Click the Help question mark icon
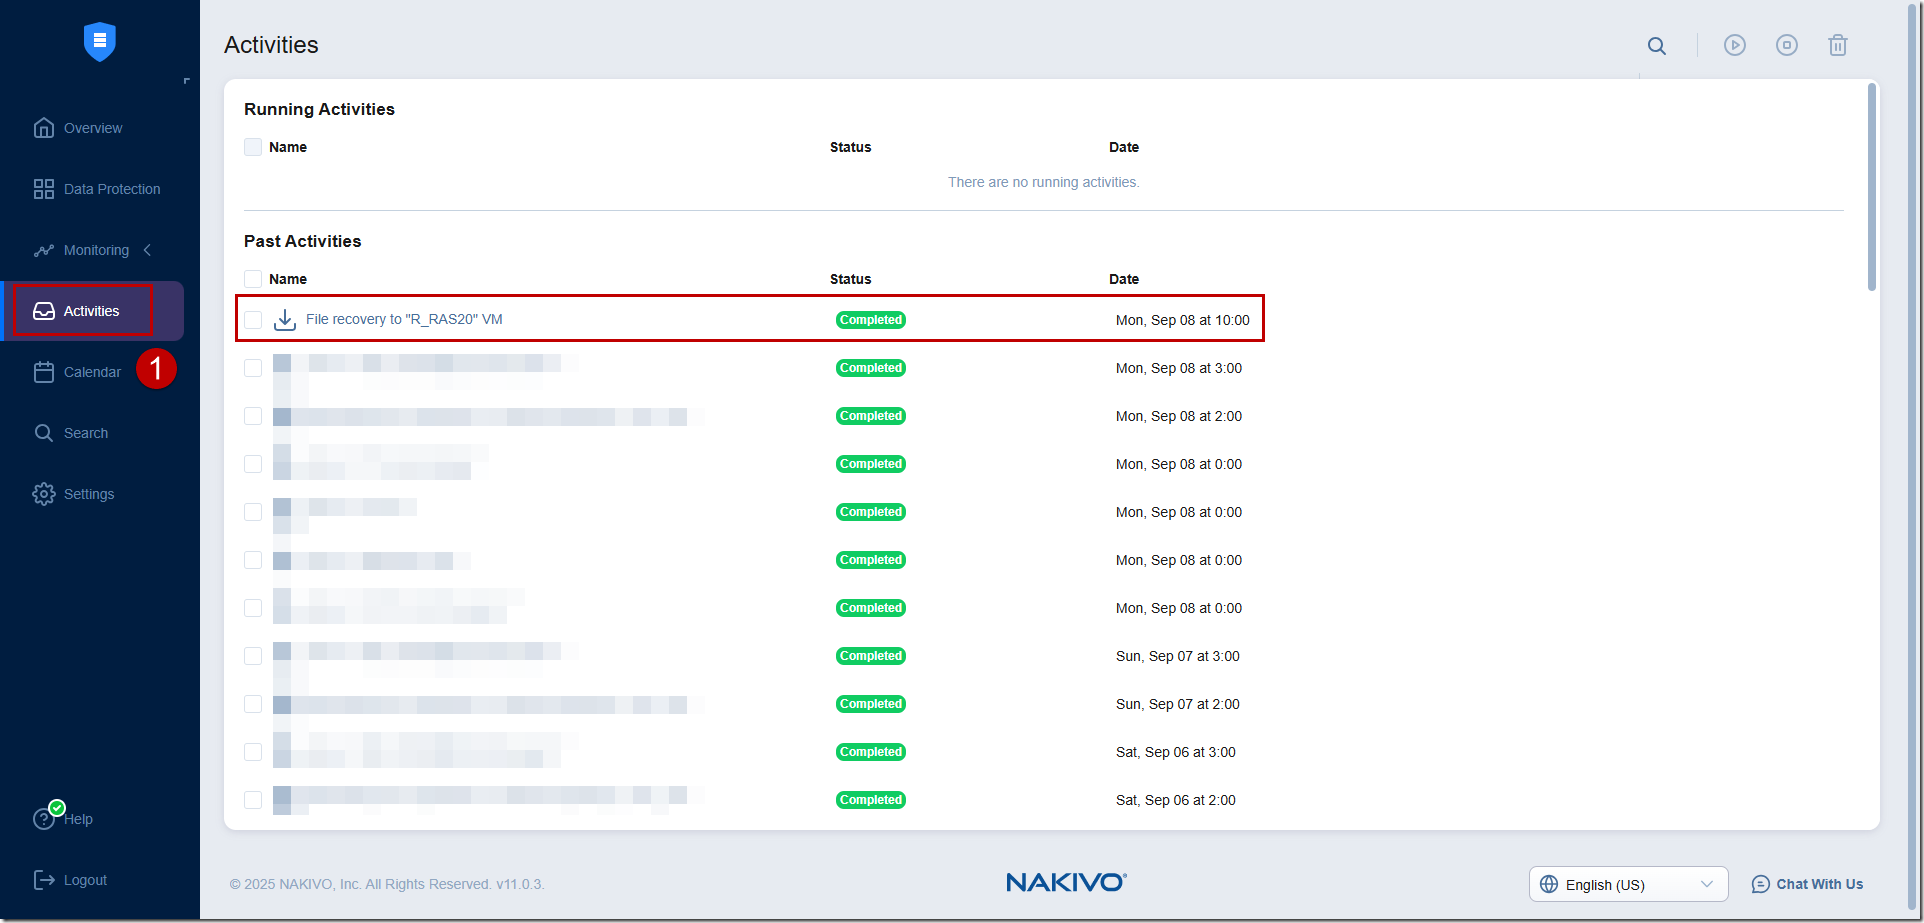 click(x=43, y=819)
